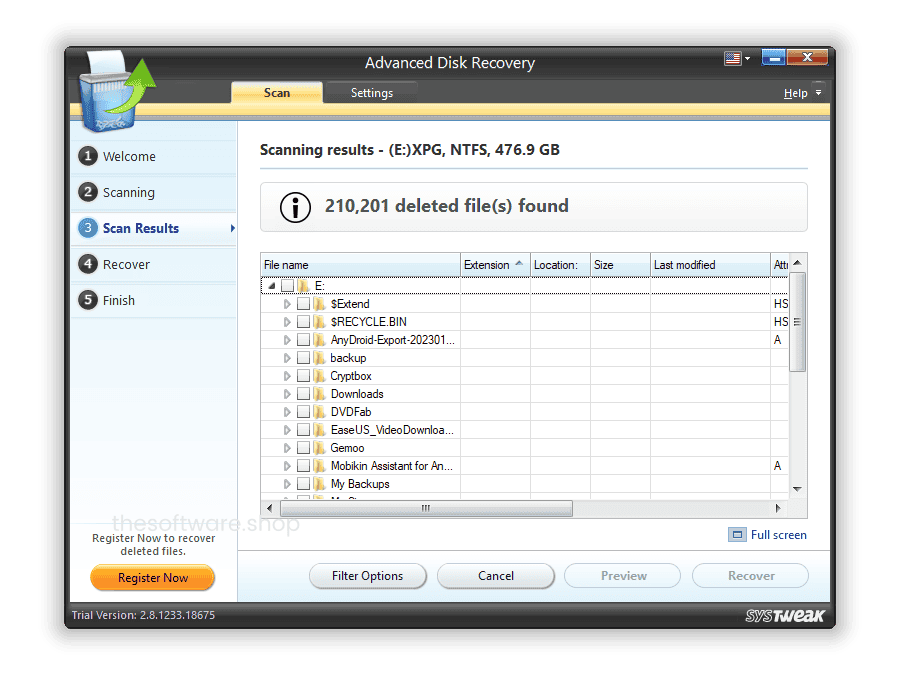Viewport: 900px width, 675px height.
Task: Check the backup folder checkbox
Action: pos(304,358)
